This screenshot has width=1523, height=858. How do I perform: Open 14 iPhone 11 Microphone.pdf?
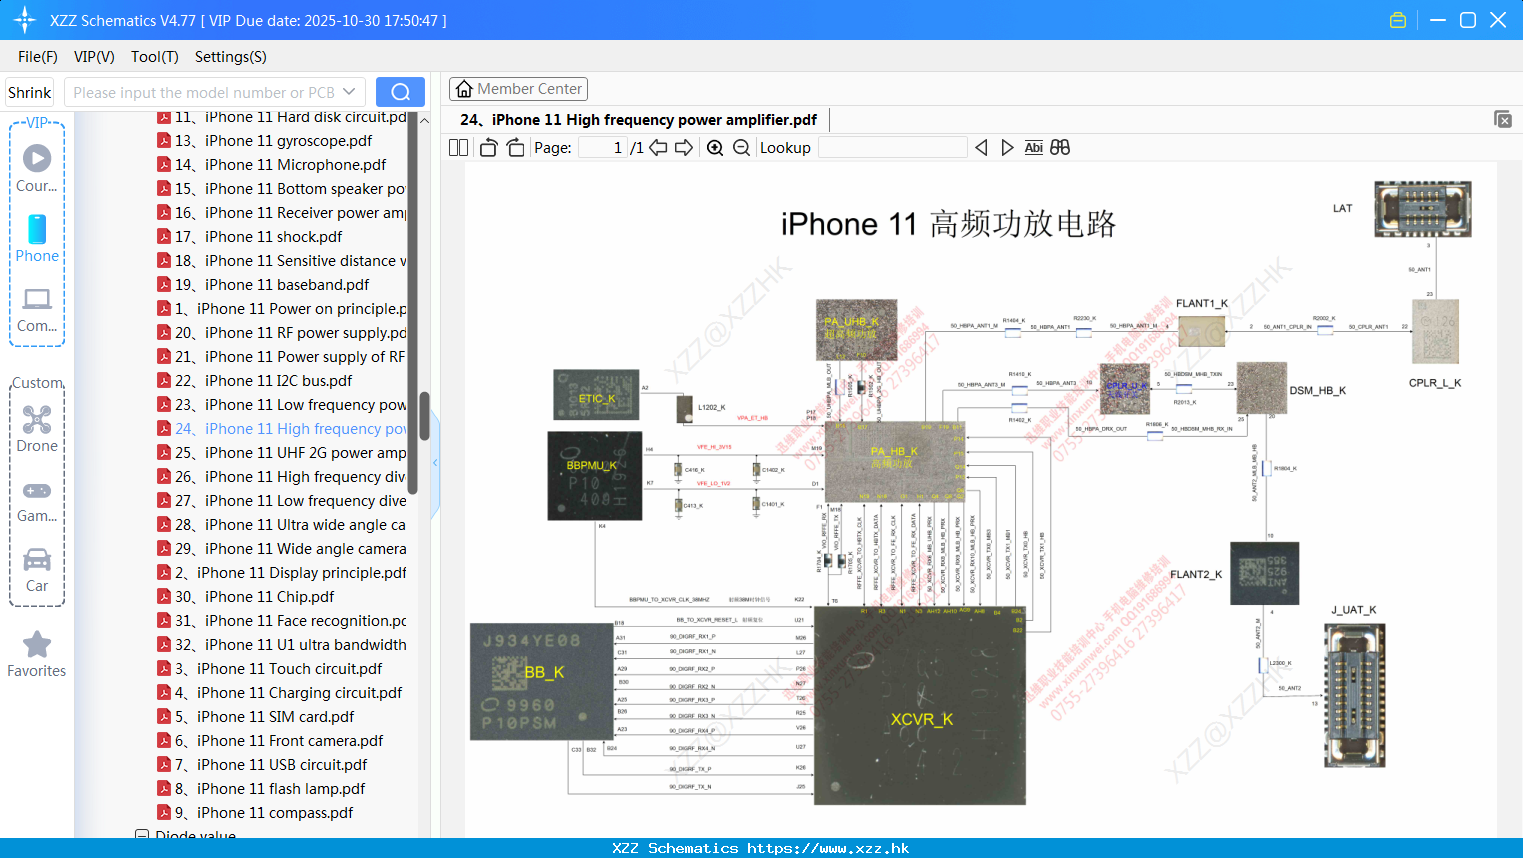tap(271, 165)
